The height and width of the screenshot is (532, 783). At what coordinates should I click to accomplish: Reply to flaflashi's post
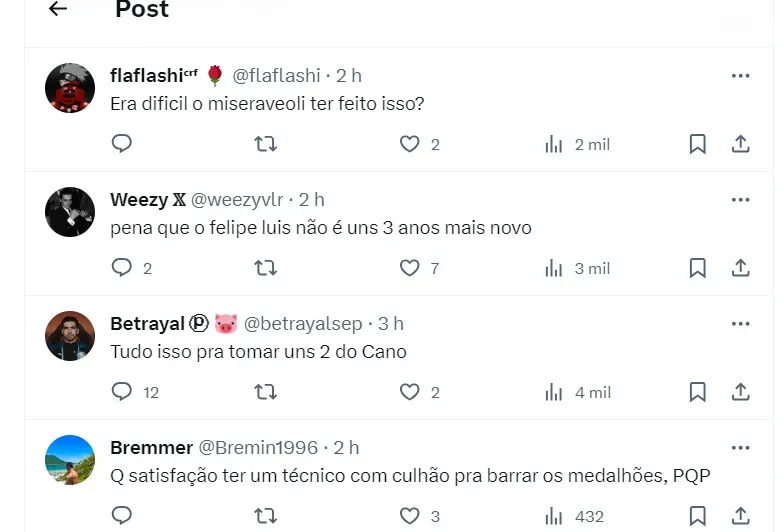click(122, 144)
